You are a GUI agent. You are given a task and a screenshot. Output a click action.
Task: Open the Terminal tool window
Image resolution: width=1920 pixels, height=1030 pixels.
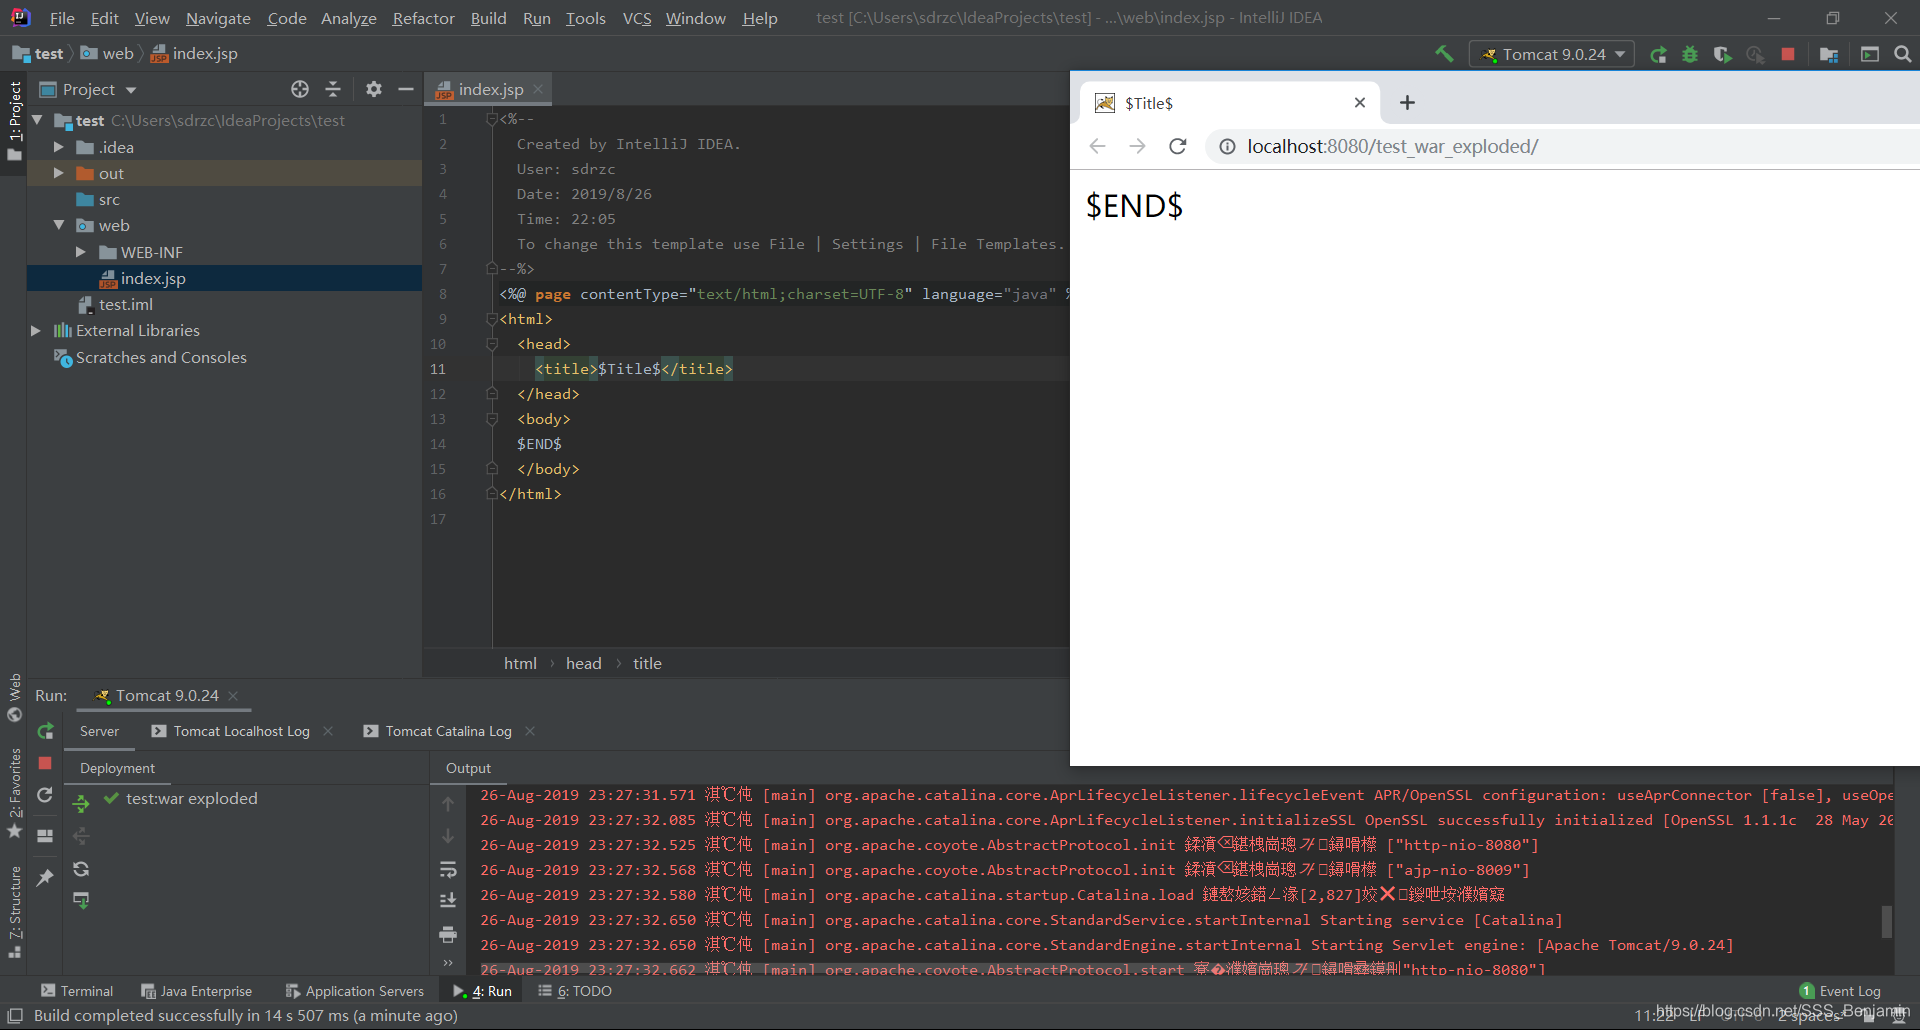[77, 991]
